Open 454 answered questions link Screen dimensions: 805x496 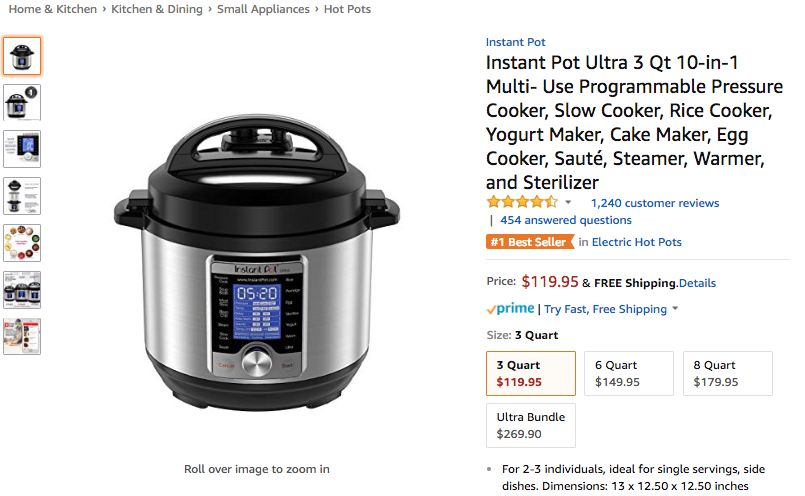click(x=566, y=220)
